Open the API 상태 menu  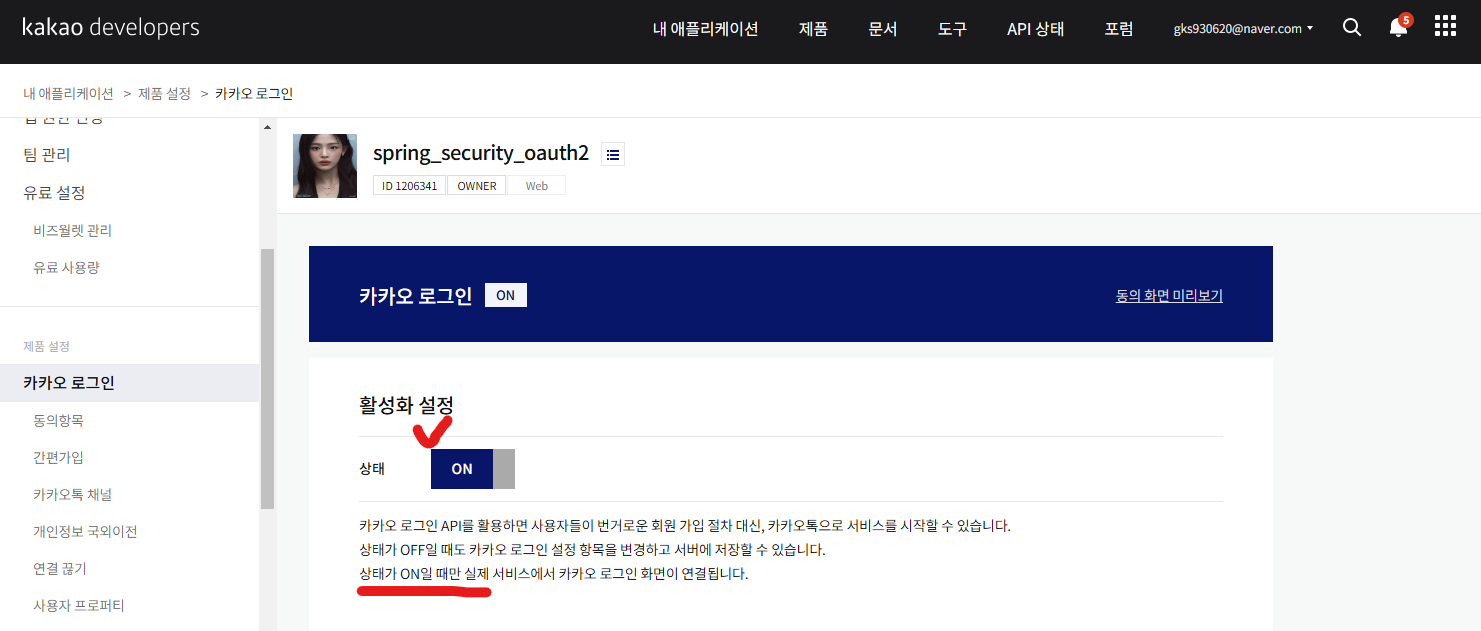(x=1035, y=29)
